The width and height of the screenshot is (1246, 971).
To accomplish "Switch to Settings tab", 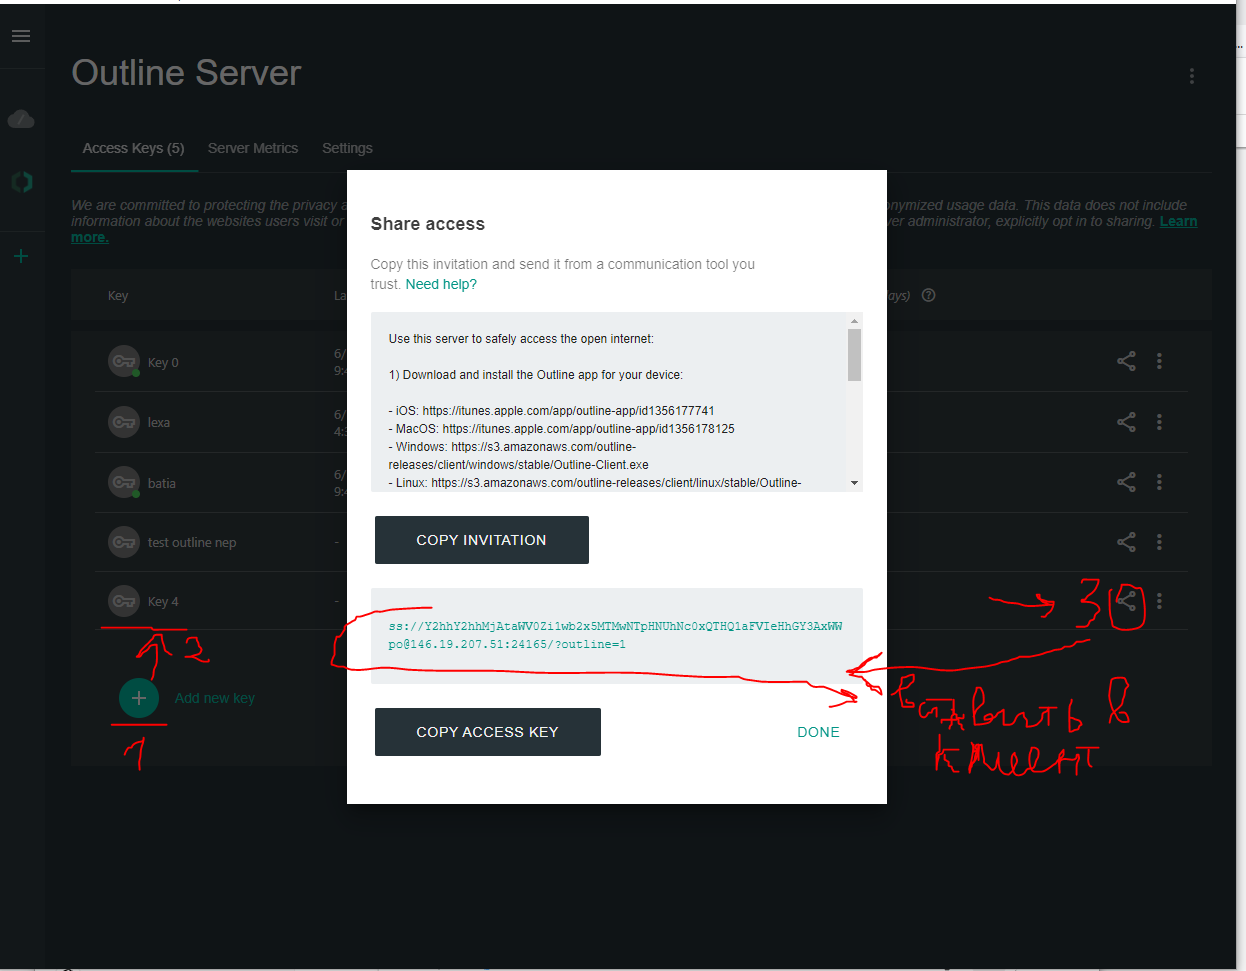I will (x=347, y=148).
